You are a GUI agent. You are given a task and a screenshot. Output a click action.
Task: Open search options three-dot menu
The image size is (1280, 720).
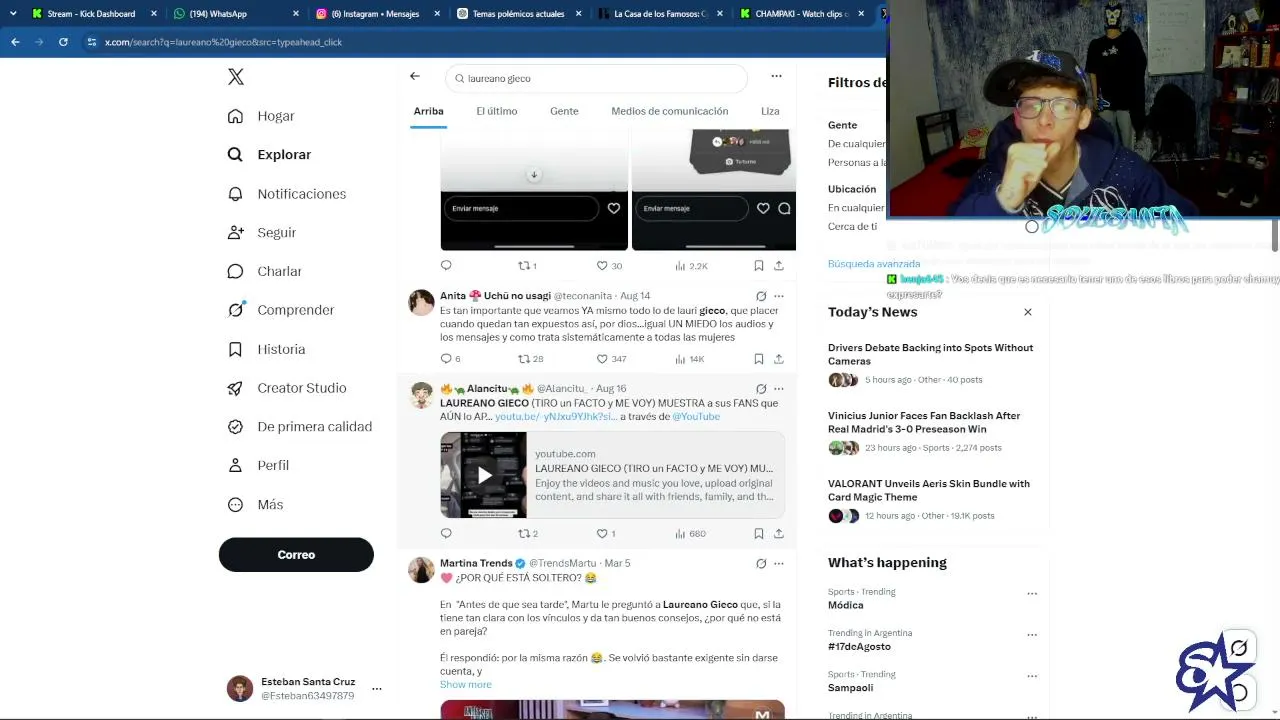(776, 76)
